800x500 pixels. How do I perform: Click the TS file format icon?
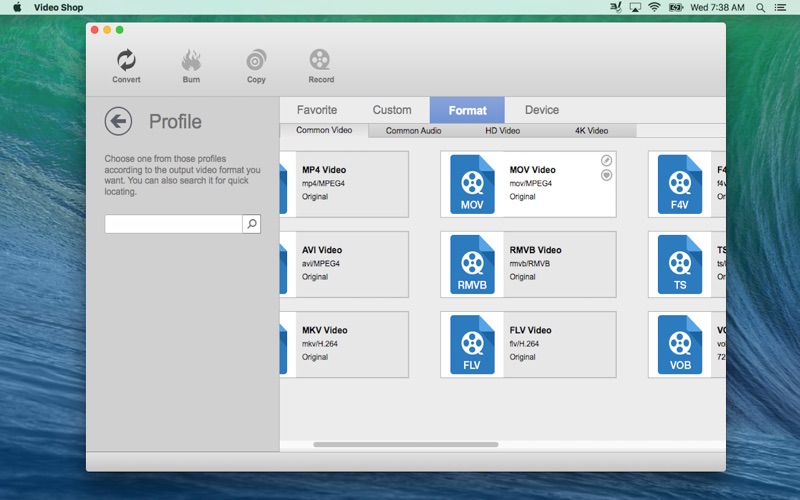[x=680, y=264]
